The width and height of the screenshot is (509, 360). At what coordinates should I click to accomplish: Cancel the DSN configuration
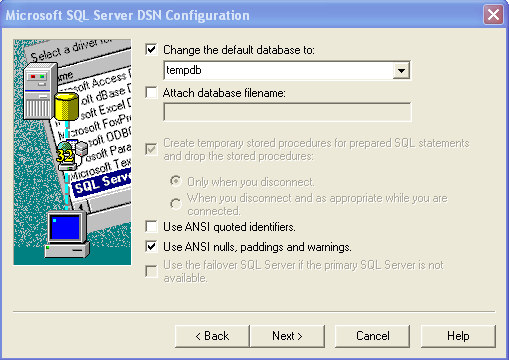pos(372,336)
